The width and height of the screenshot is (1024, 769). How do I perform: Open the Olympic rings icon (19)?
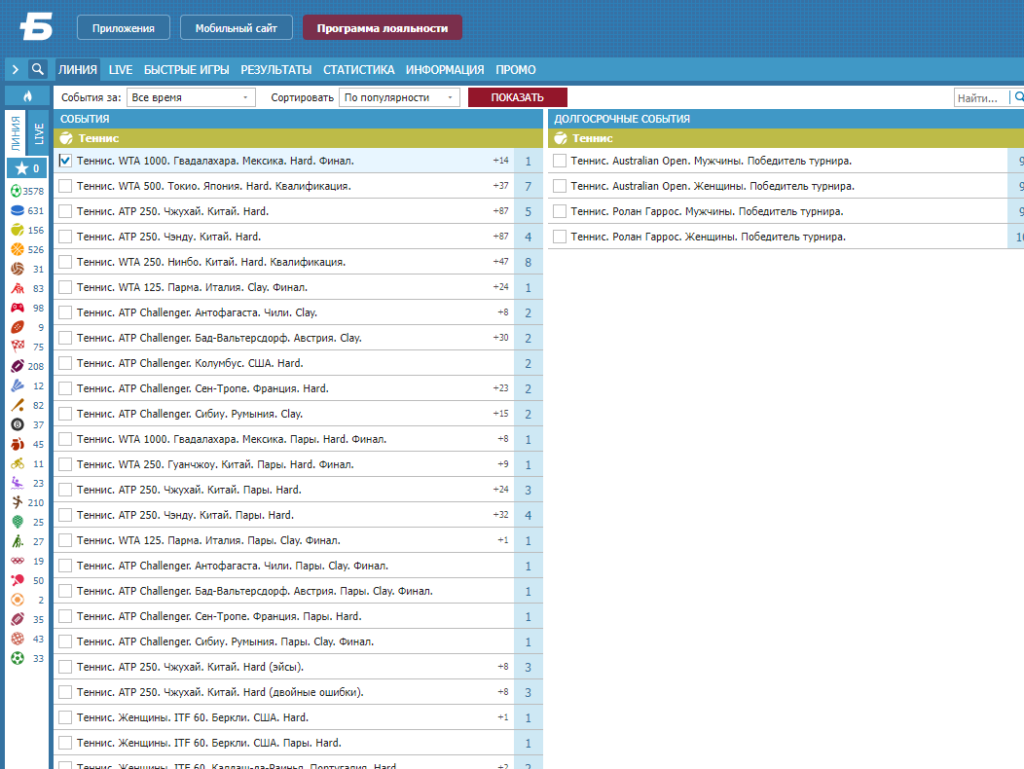point(17,561)
